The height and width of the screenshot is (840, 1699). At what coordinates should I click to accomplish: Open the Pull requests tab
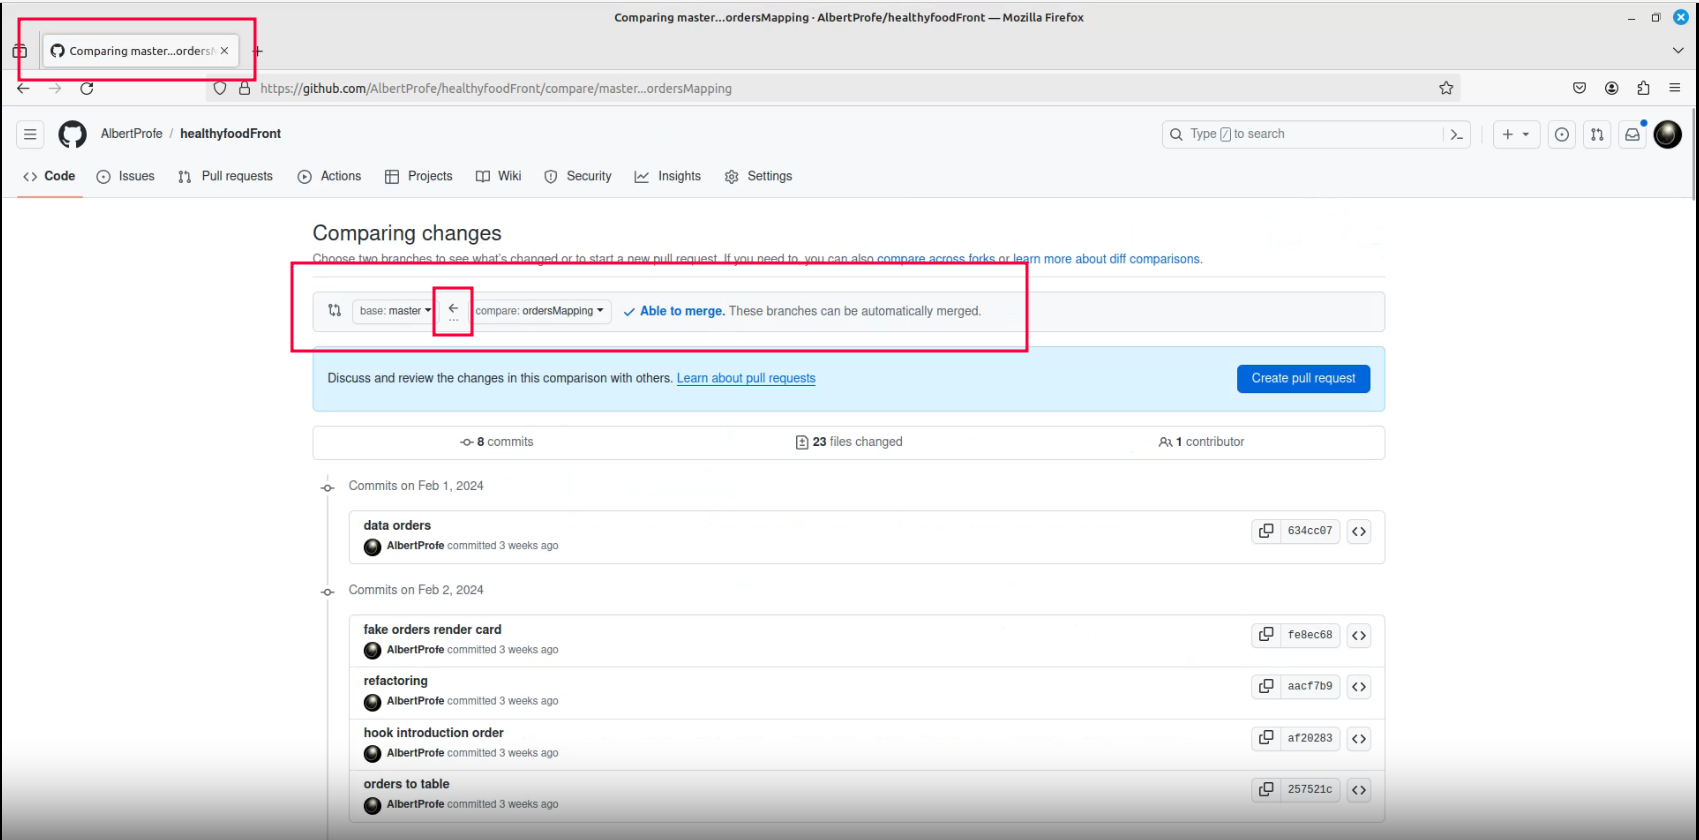pos(225,176)
